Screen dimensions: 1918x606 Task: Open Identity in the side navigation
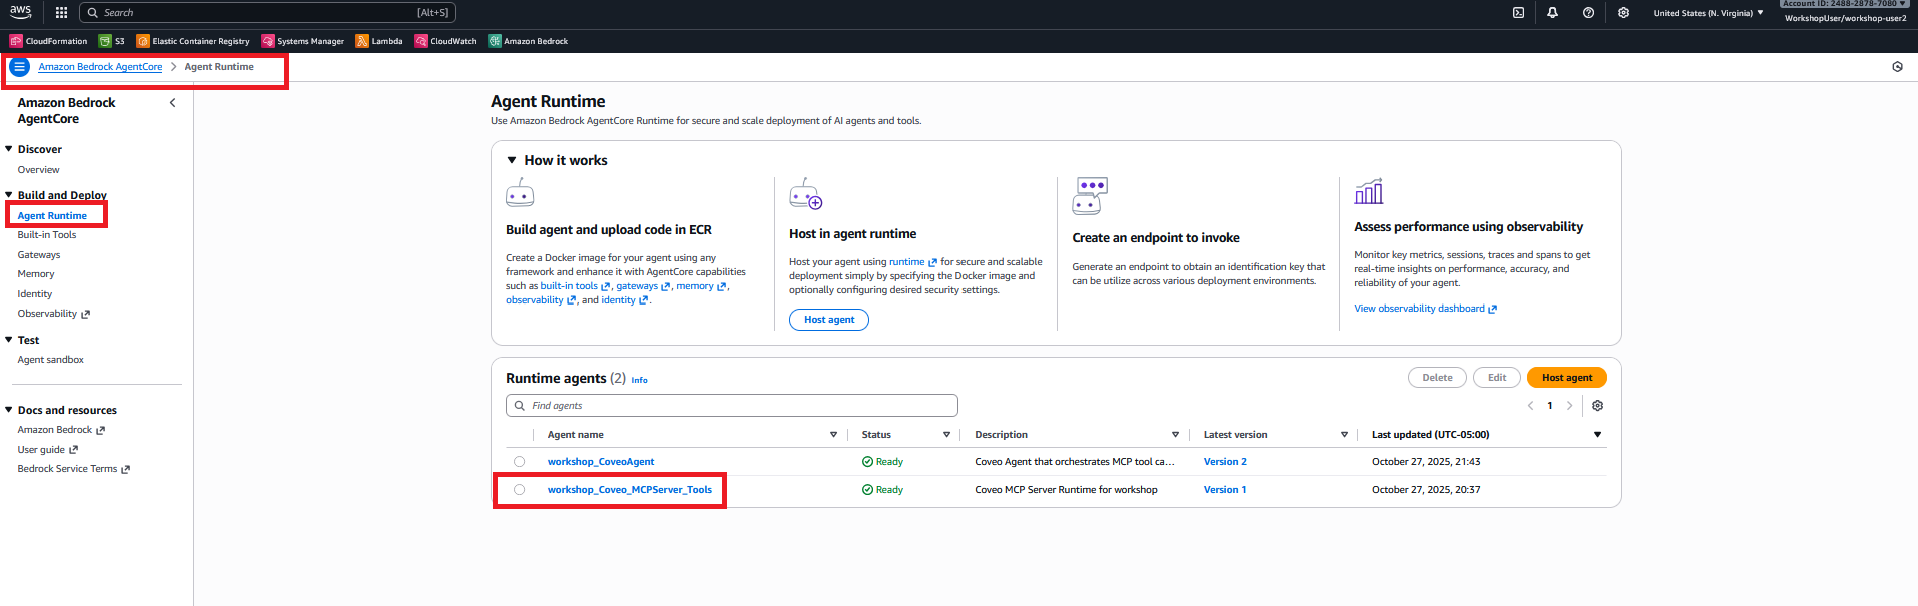point(34,294)
